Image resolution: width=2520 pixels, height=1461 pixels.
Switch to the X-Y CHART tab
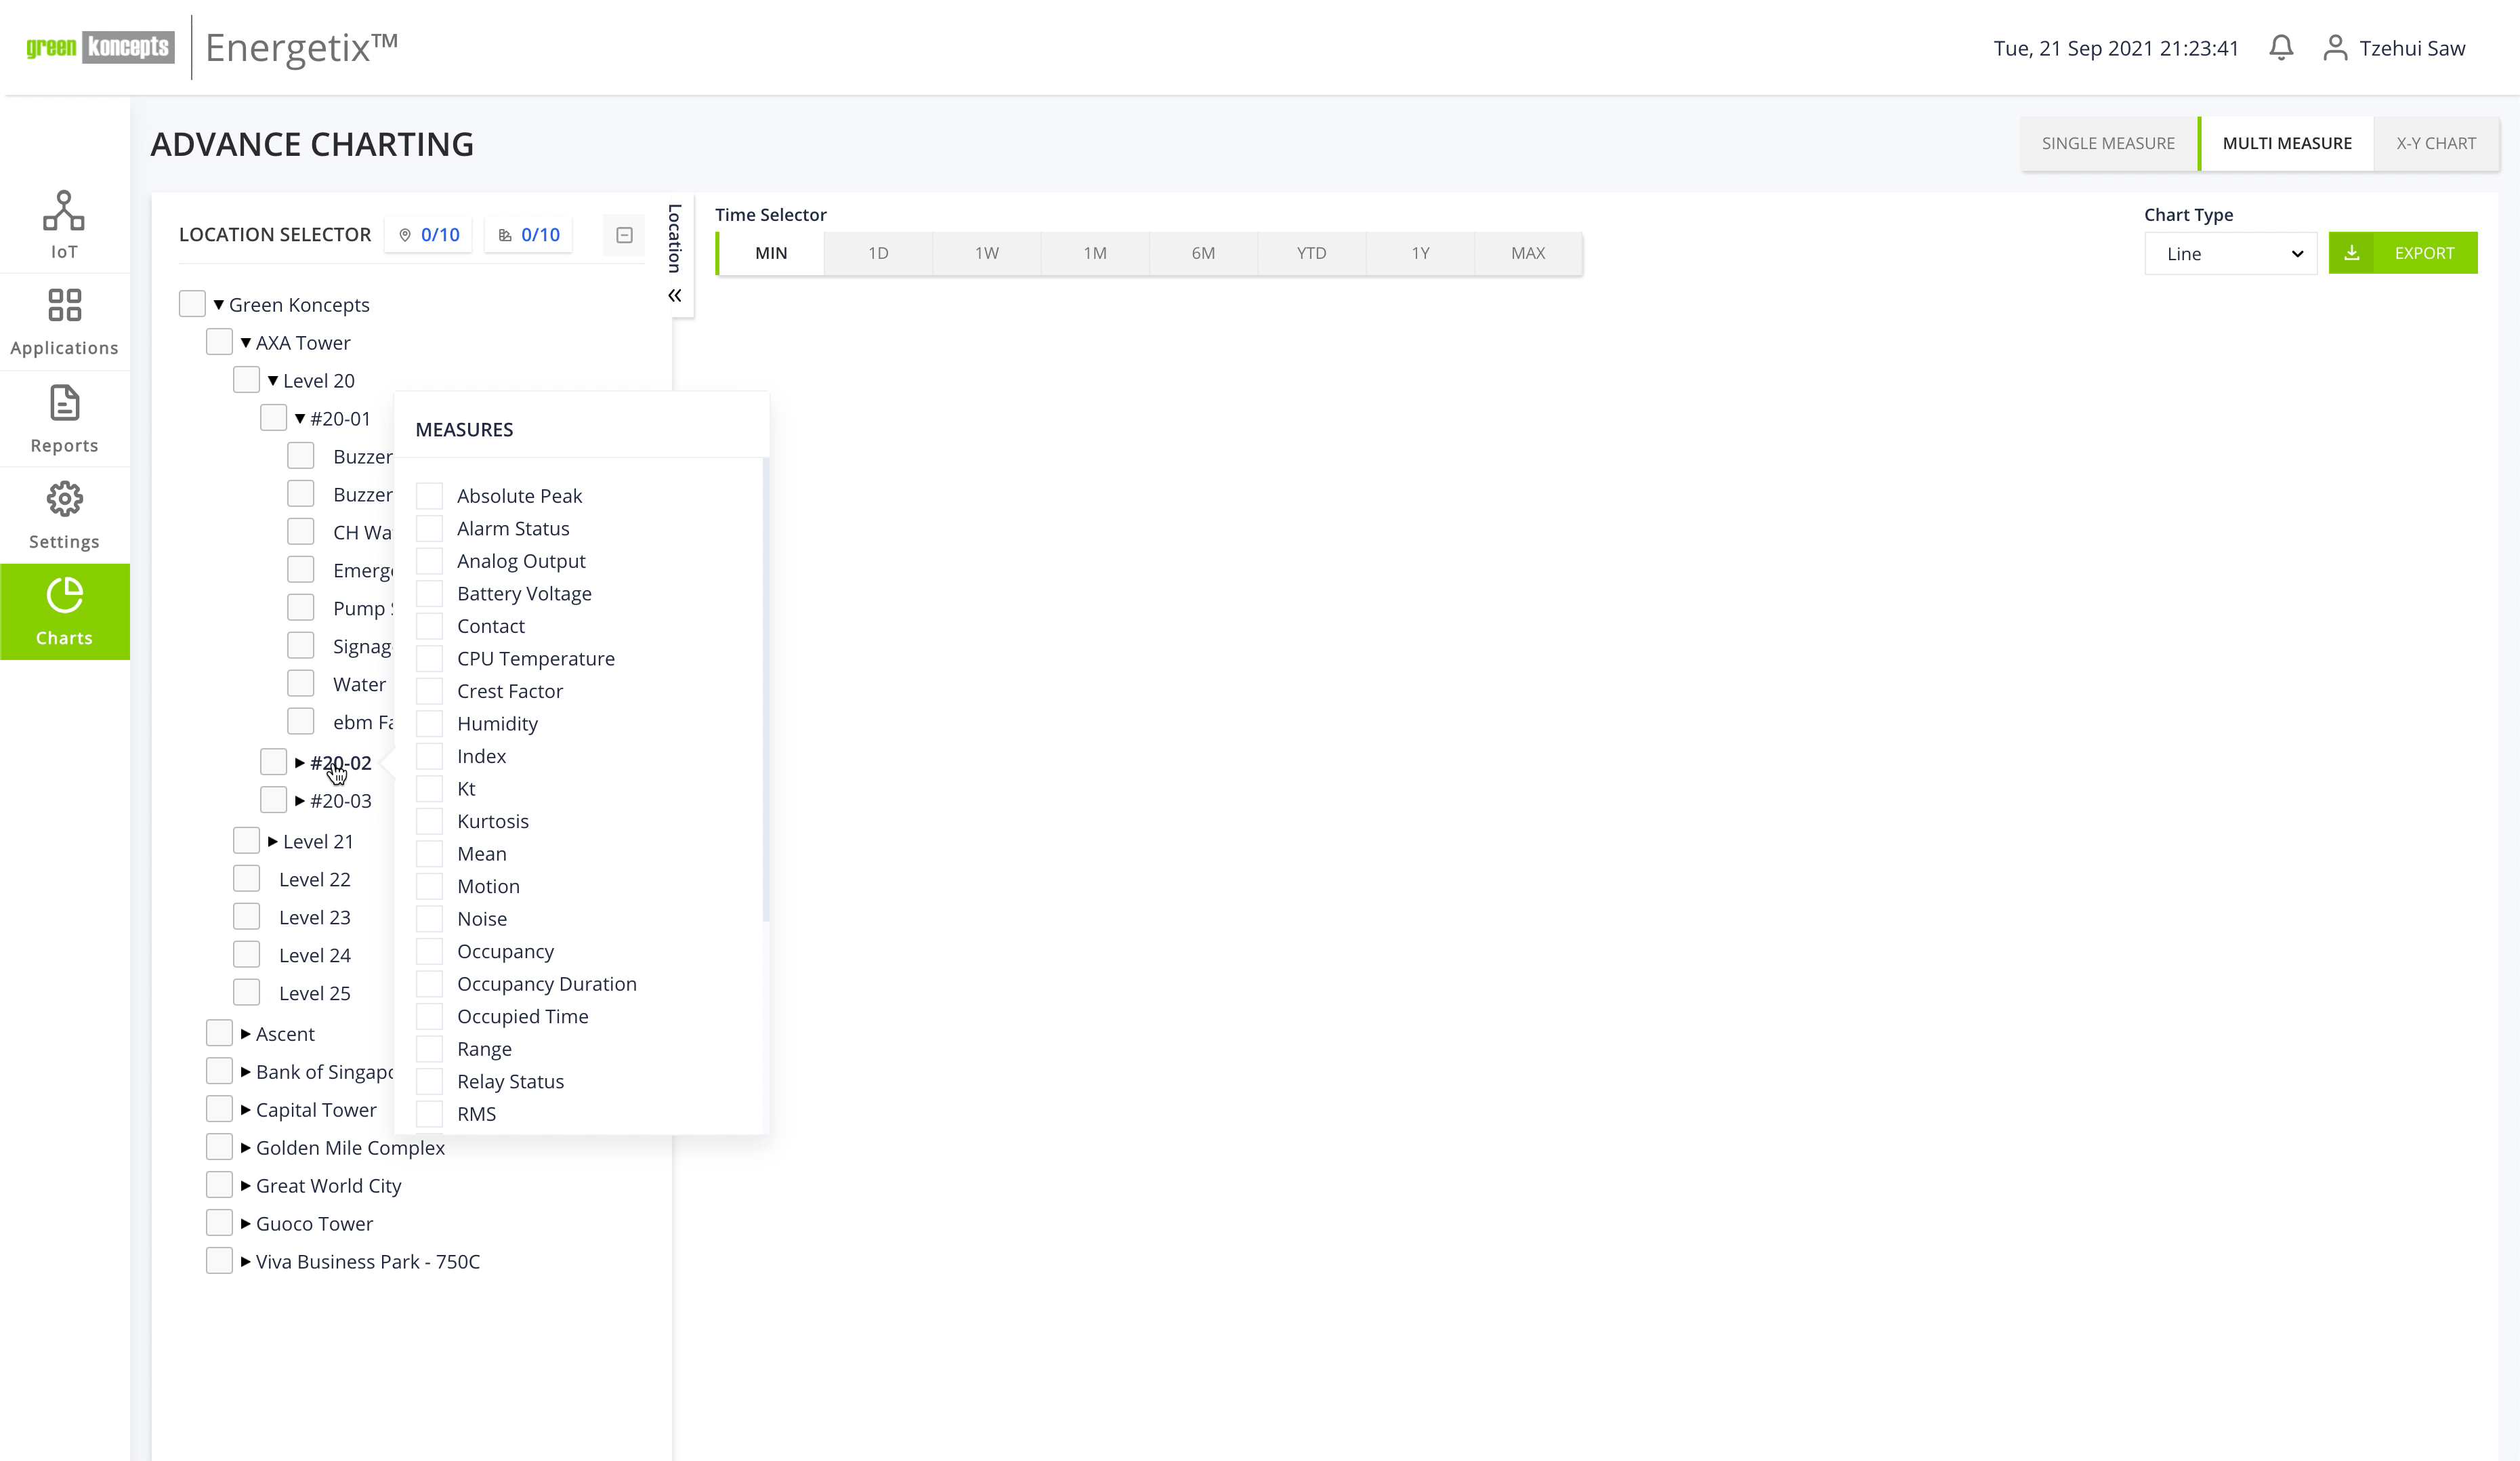point(2435,143)
